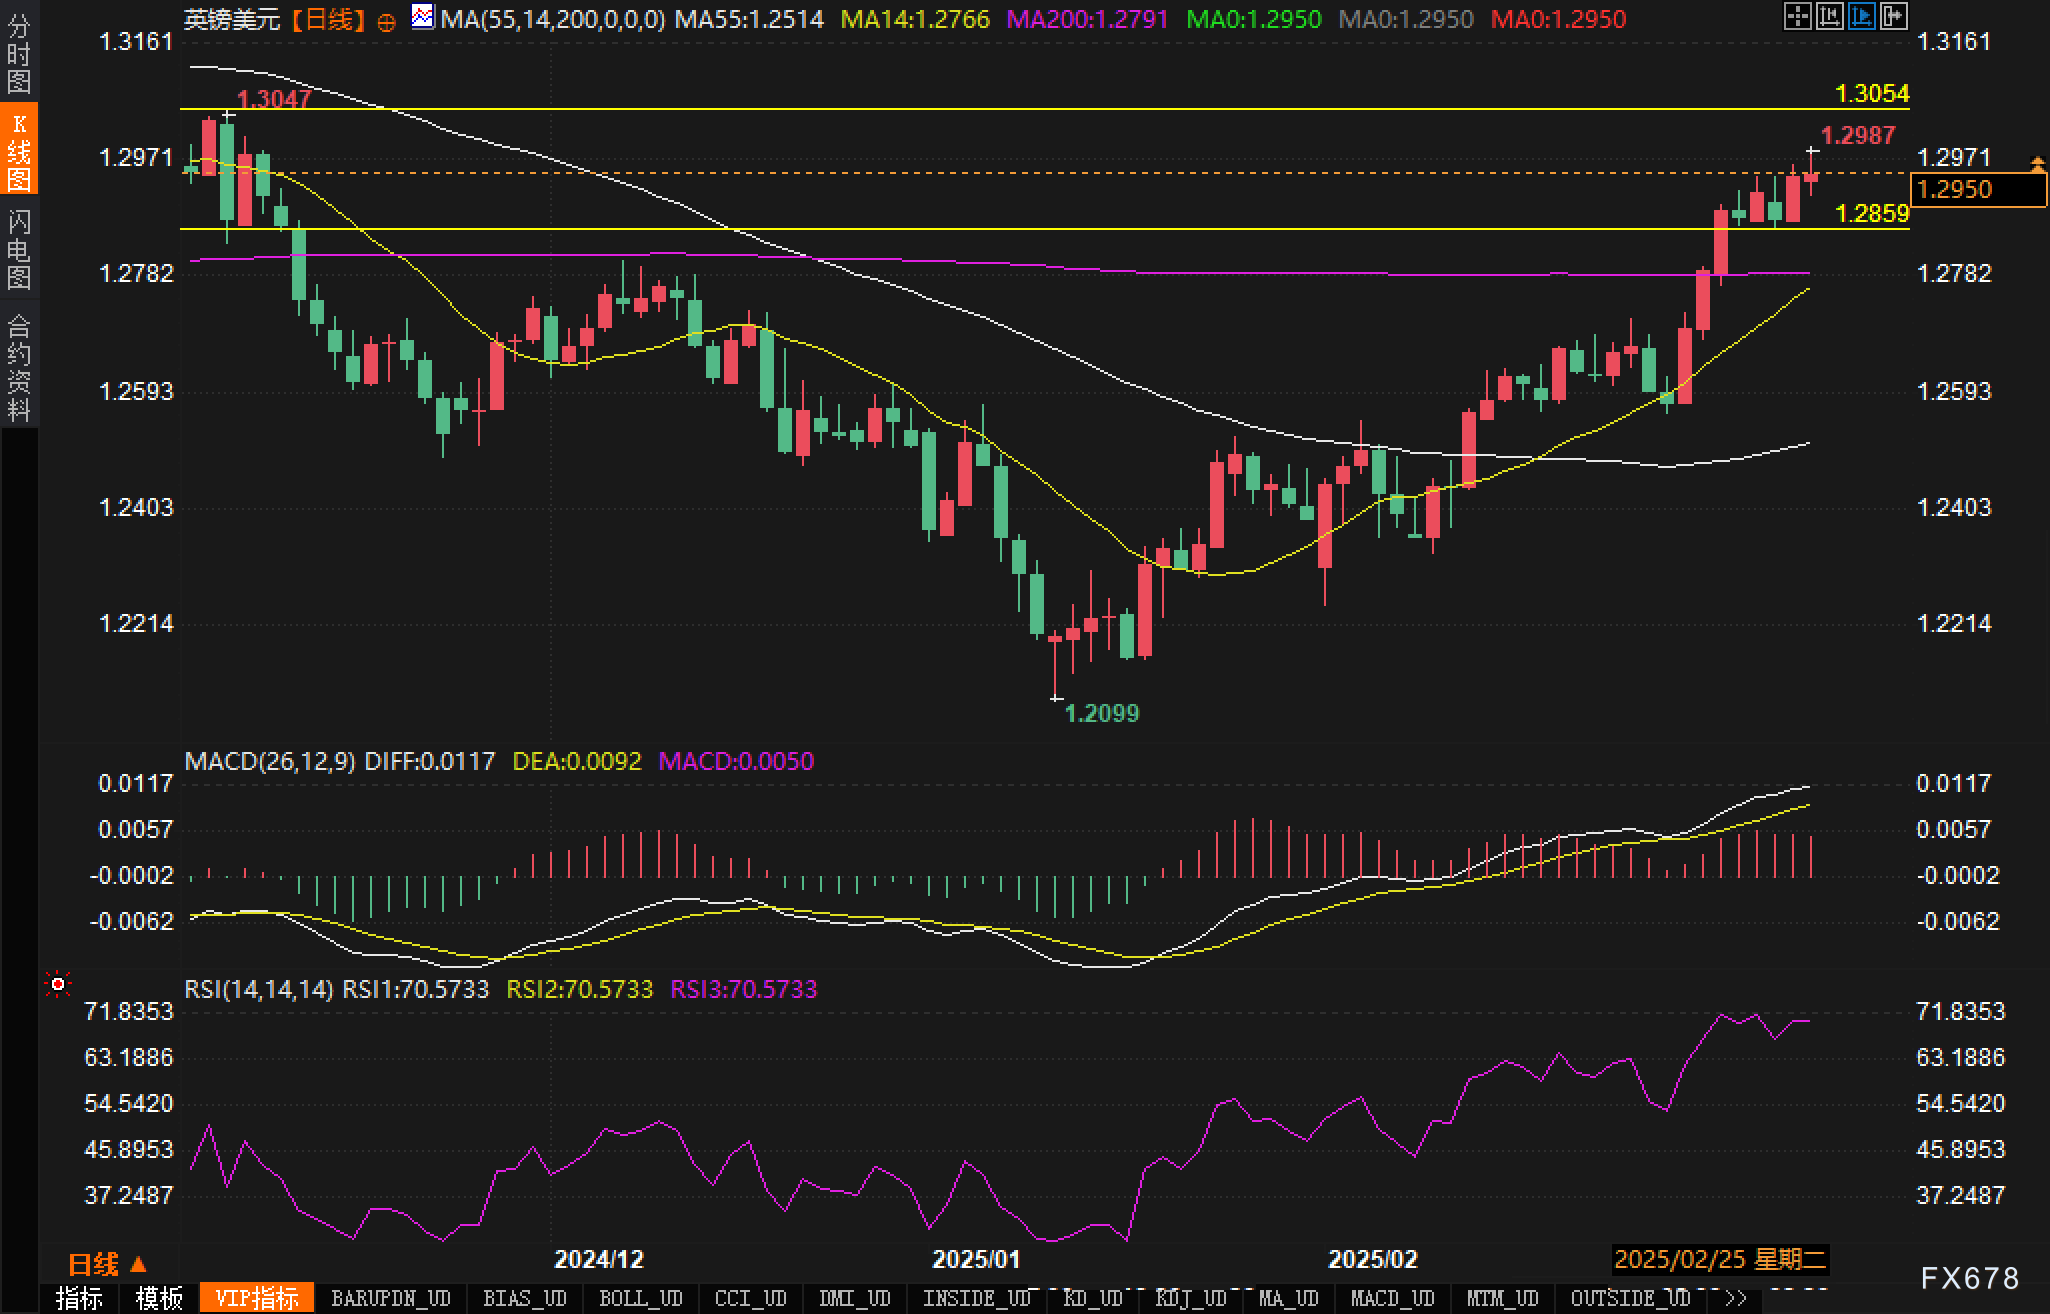The image size is (2050, 1314).
Task: Open the 闪电图 sidebar view
Action: pos(19,249)
